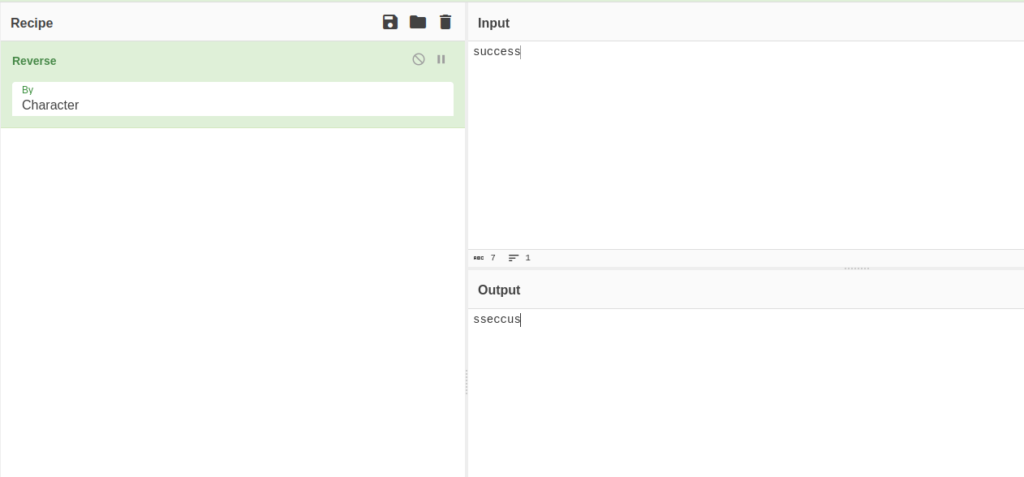
Task: Click the line count value 1
Action: coord(528,258)
